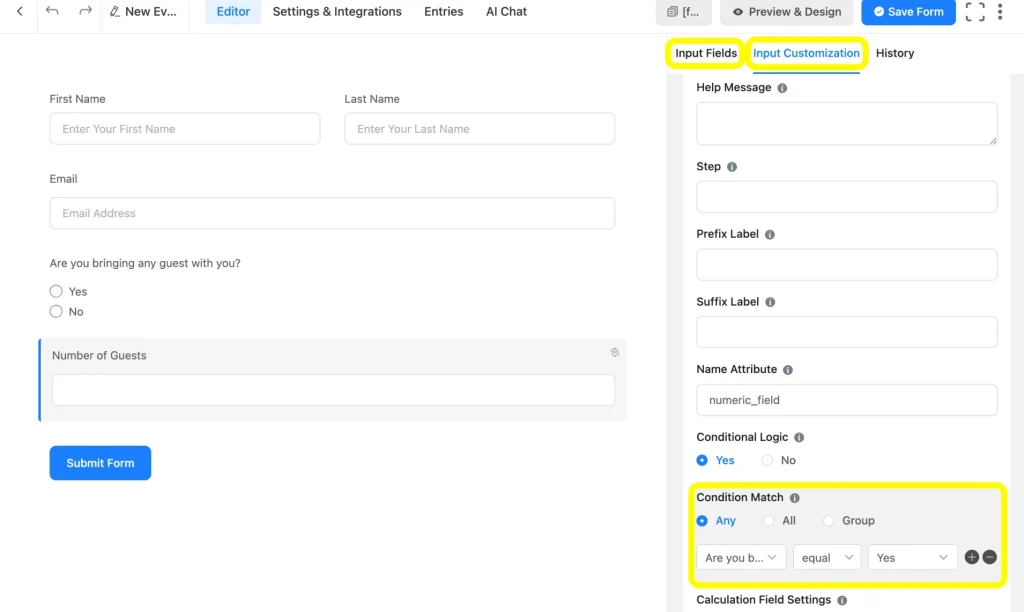Click the Last Name input field
This screenshot has height=612, width=1024.
pos(479,129)
